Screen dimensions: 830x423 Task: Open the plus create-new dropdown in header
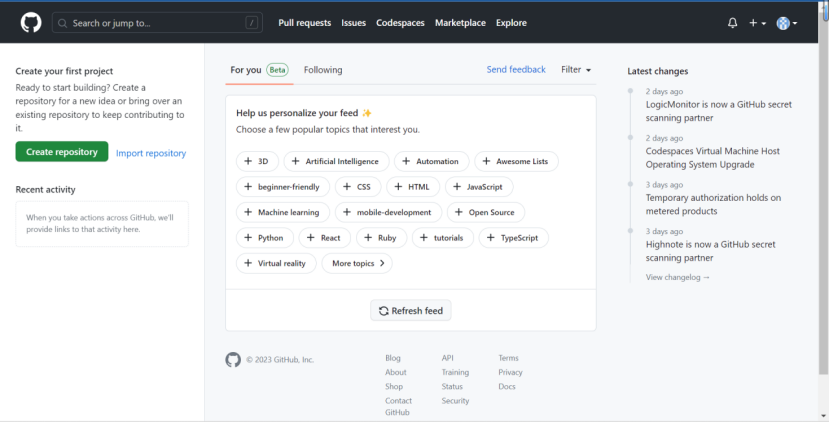[x=757, y=23]
